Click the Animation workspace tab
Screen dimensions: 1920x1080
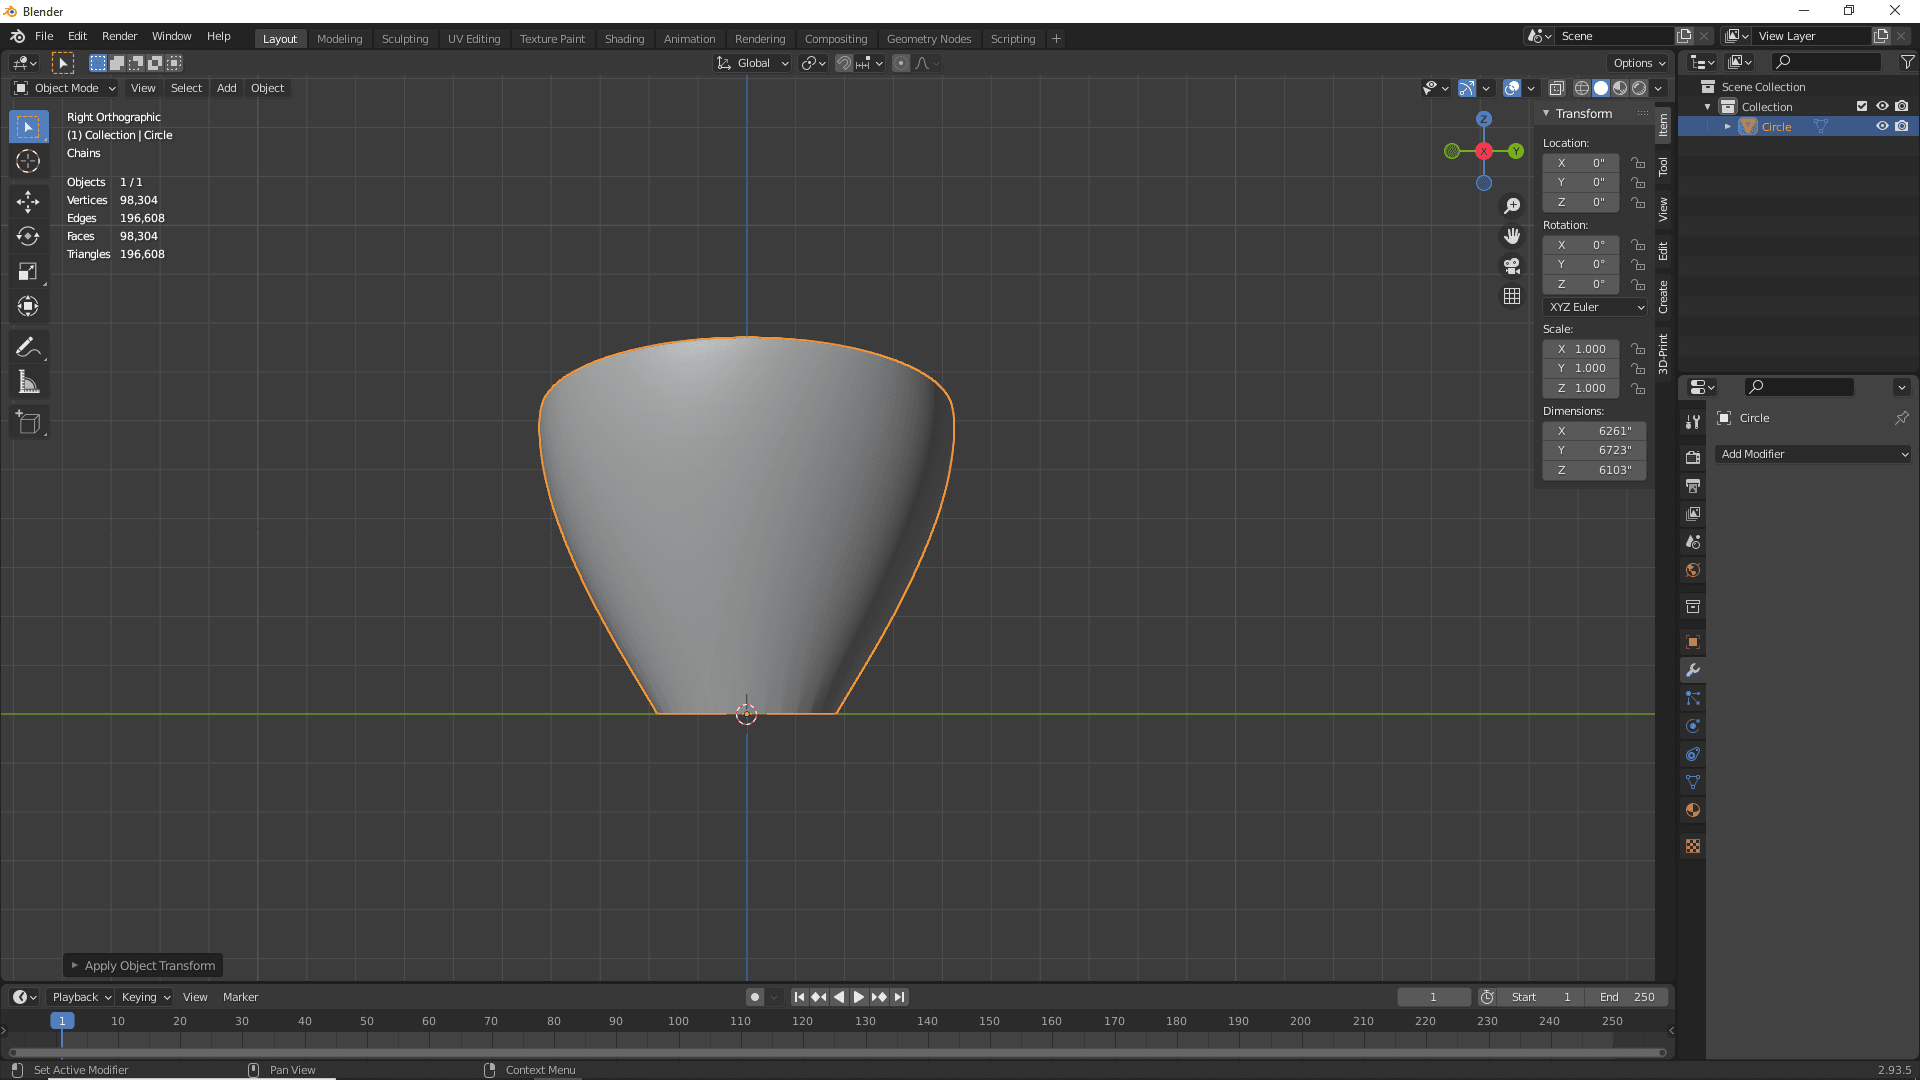tap(688, 38)
